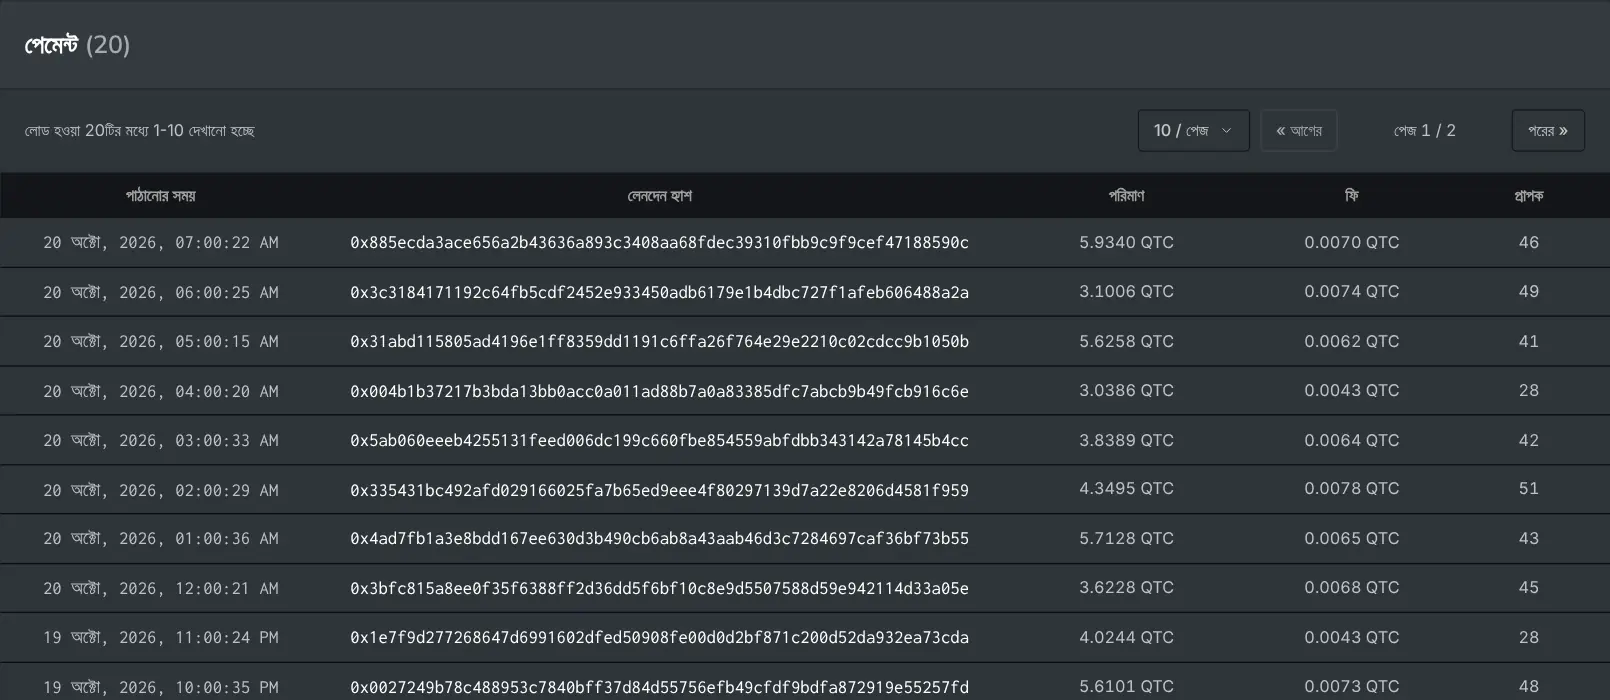
Task: Open transaction hash starting 0x31abd115805a
Action: (660, 341)
